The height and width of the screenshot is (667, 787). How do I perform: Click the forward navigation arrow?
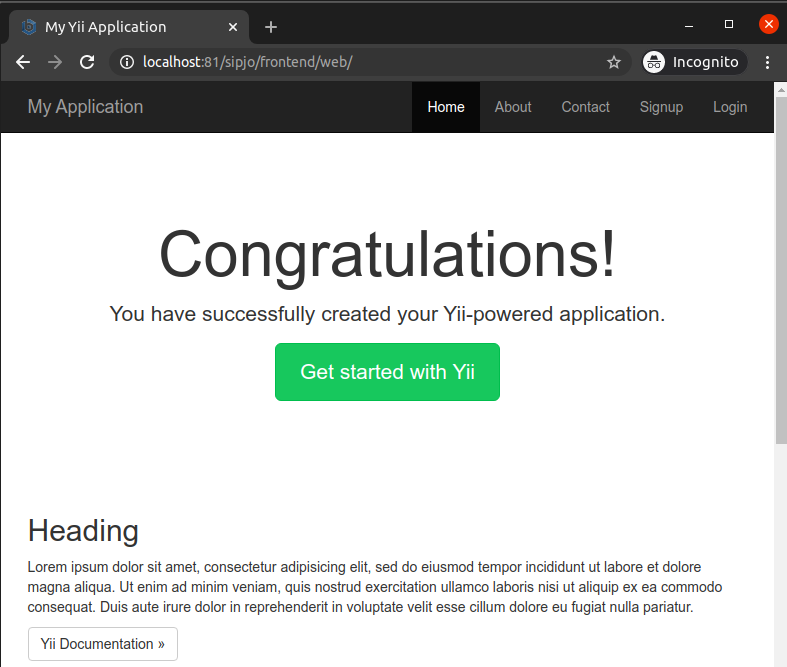click(x=55, y=62)
